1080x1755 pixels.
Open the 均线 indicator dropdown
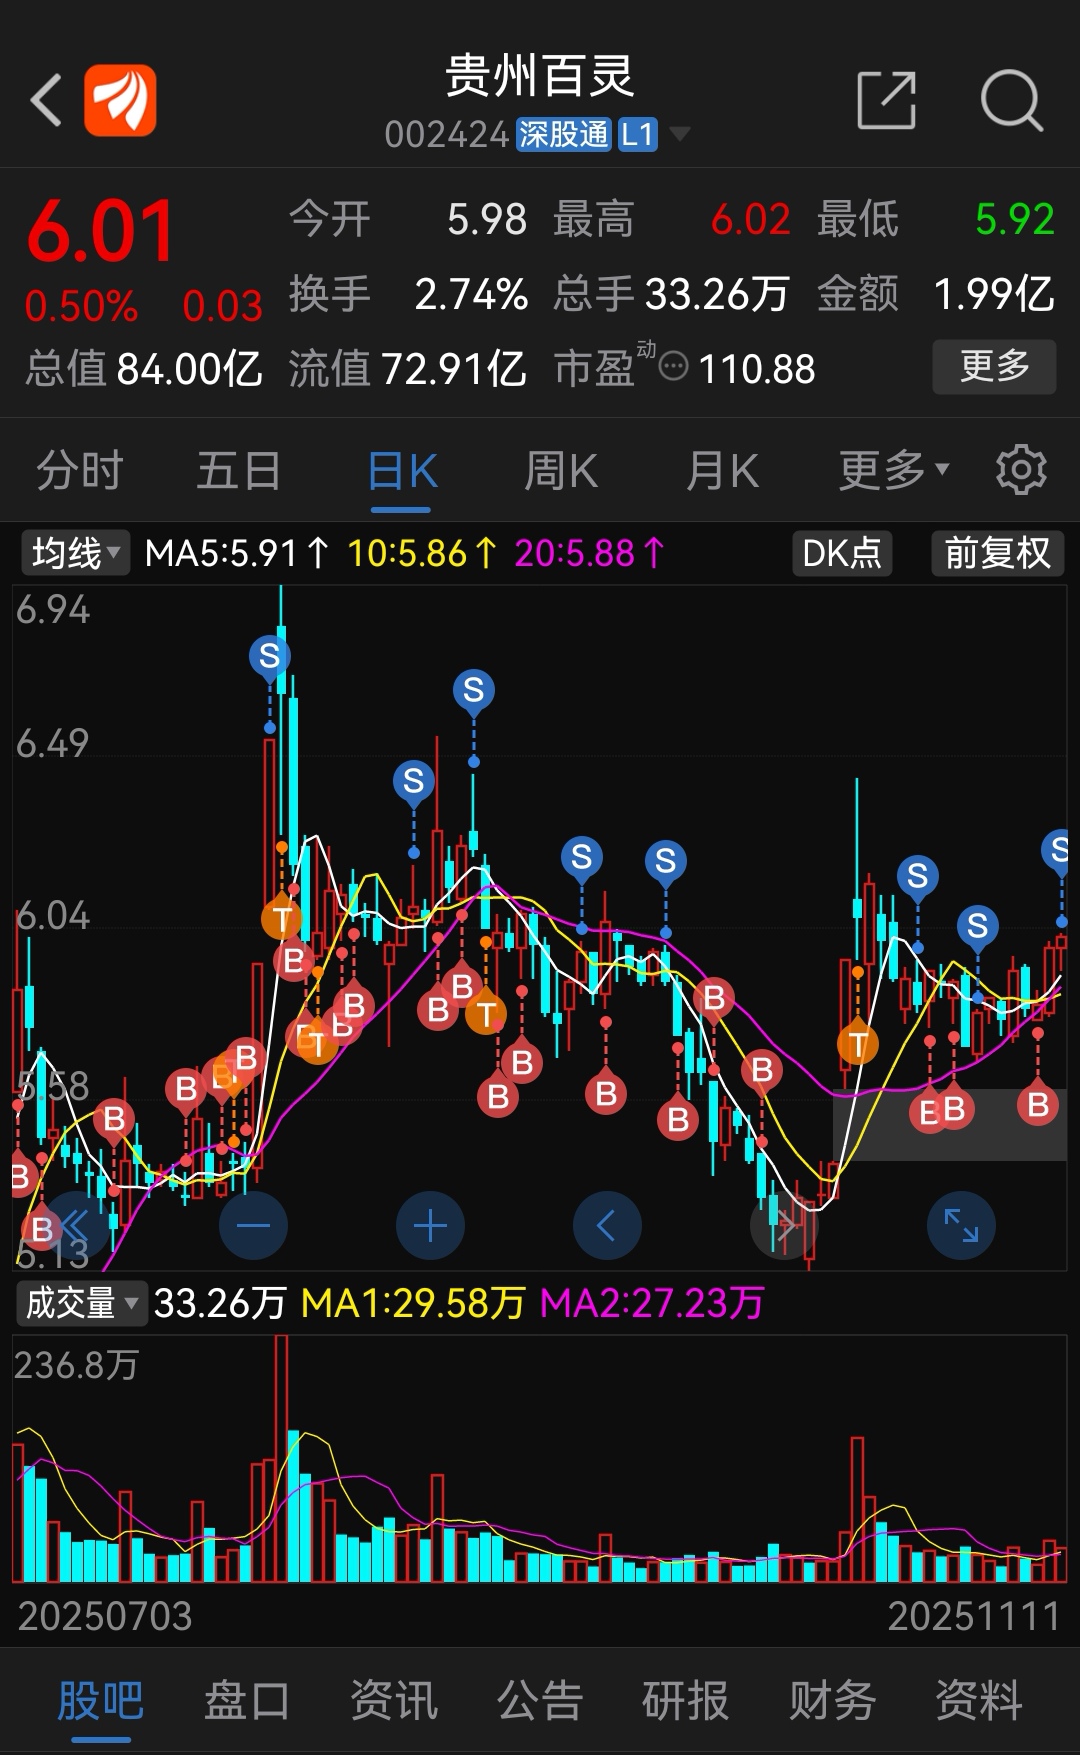point(75,553)
